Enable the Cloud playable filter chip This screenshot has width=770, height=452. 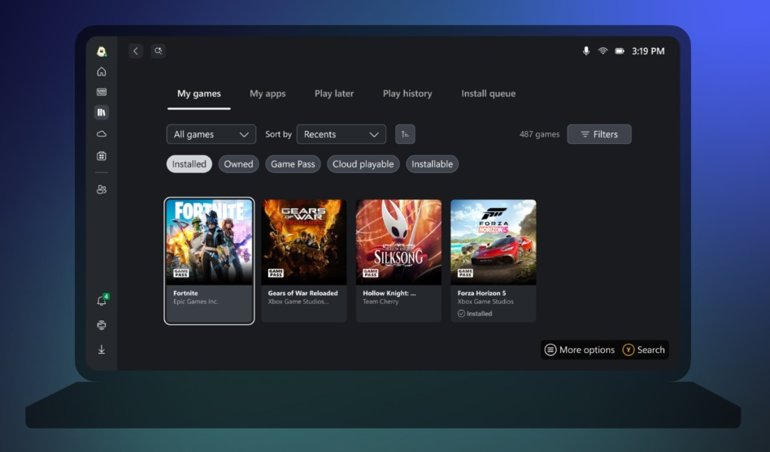(x=363, y=164)
